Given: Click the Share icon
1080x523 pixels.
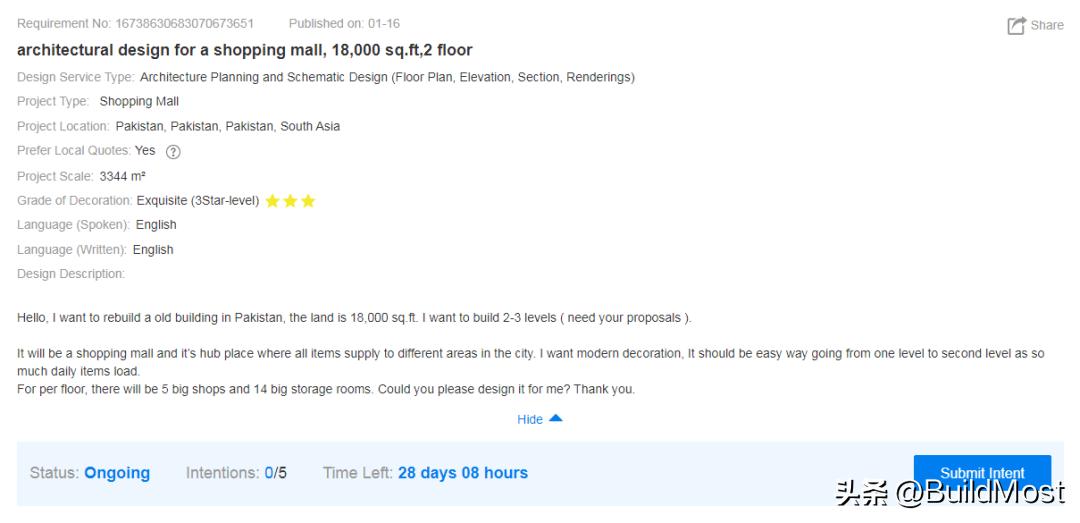Looking at the screenshot, I should tap(1016, 26).
